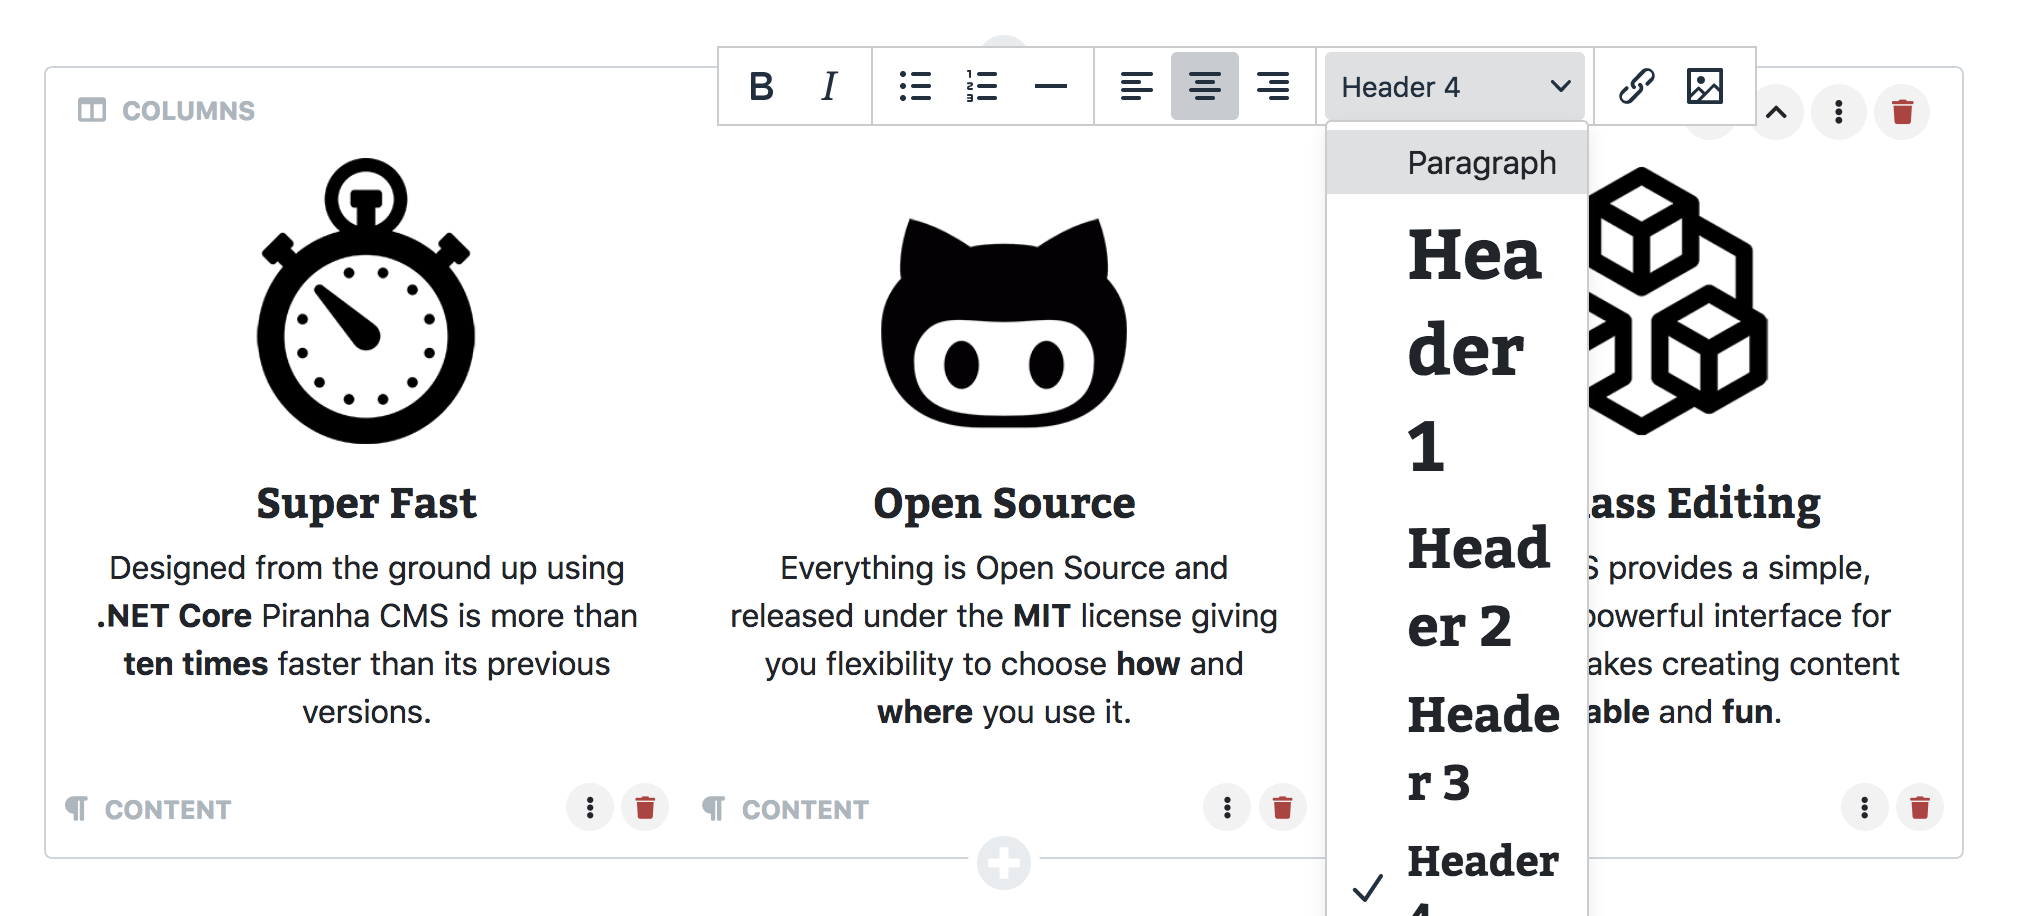Insert an image into the content
This screenshot has width=2024, height=916.
[x=1705, y=87]
